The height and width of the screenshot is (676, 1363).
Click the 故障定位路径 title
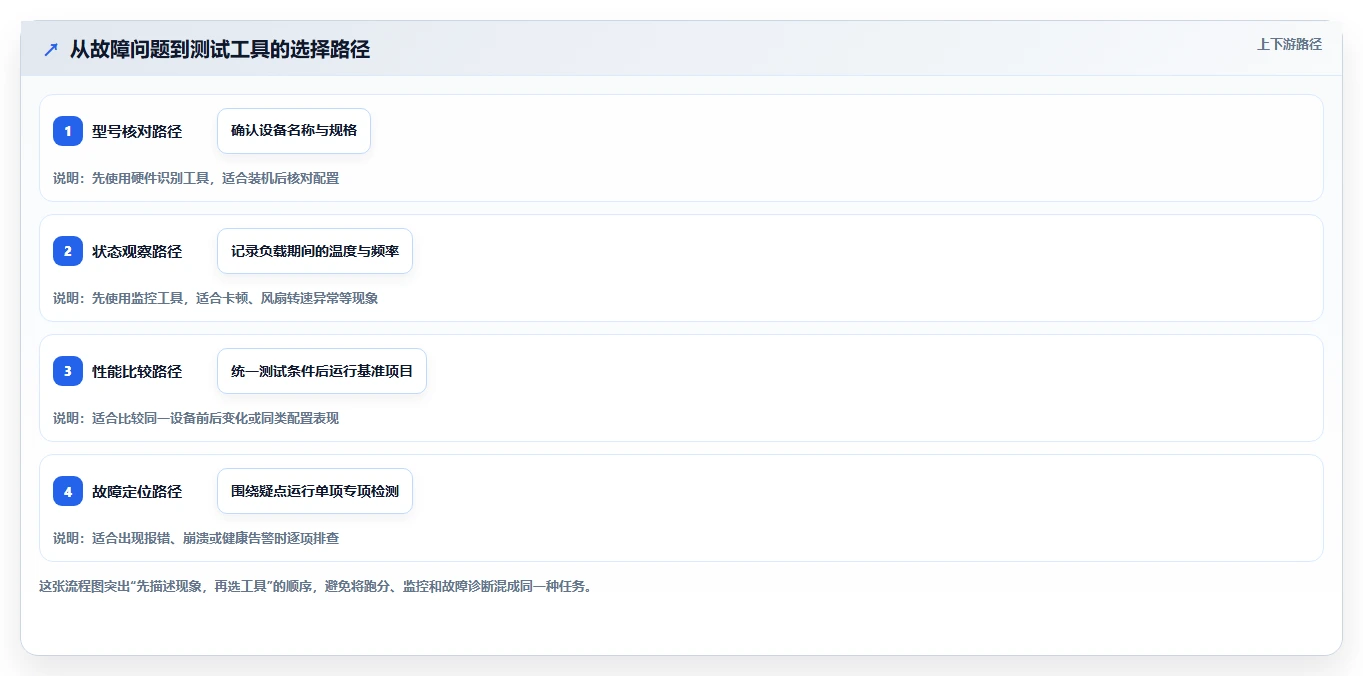coord(137,491)
